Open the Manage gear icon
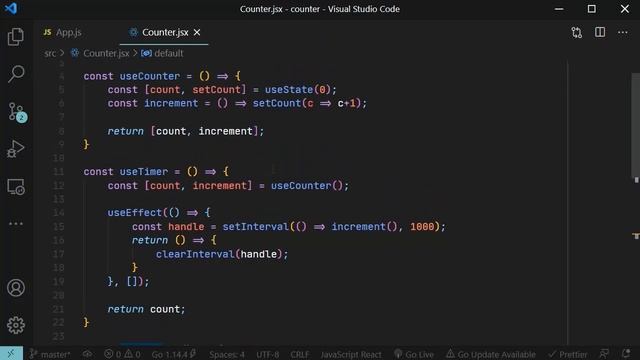640x360 pixels. coord(16,325)
